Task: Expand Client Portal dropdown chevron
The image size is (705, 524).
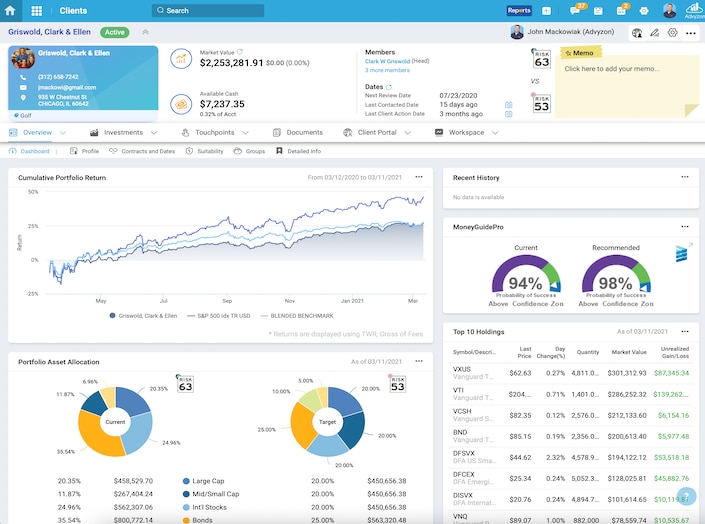Action: click(408, 133)
